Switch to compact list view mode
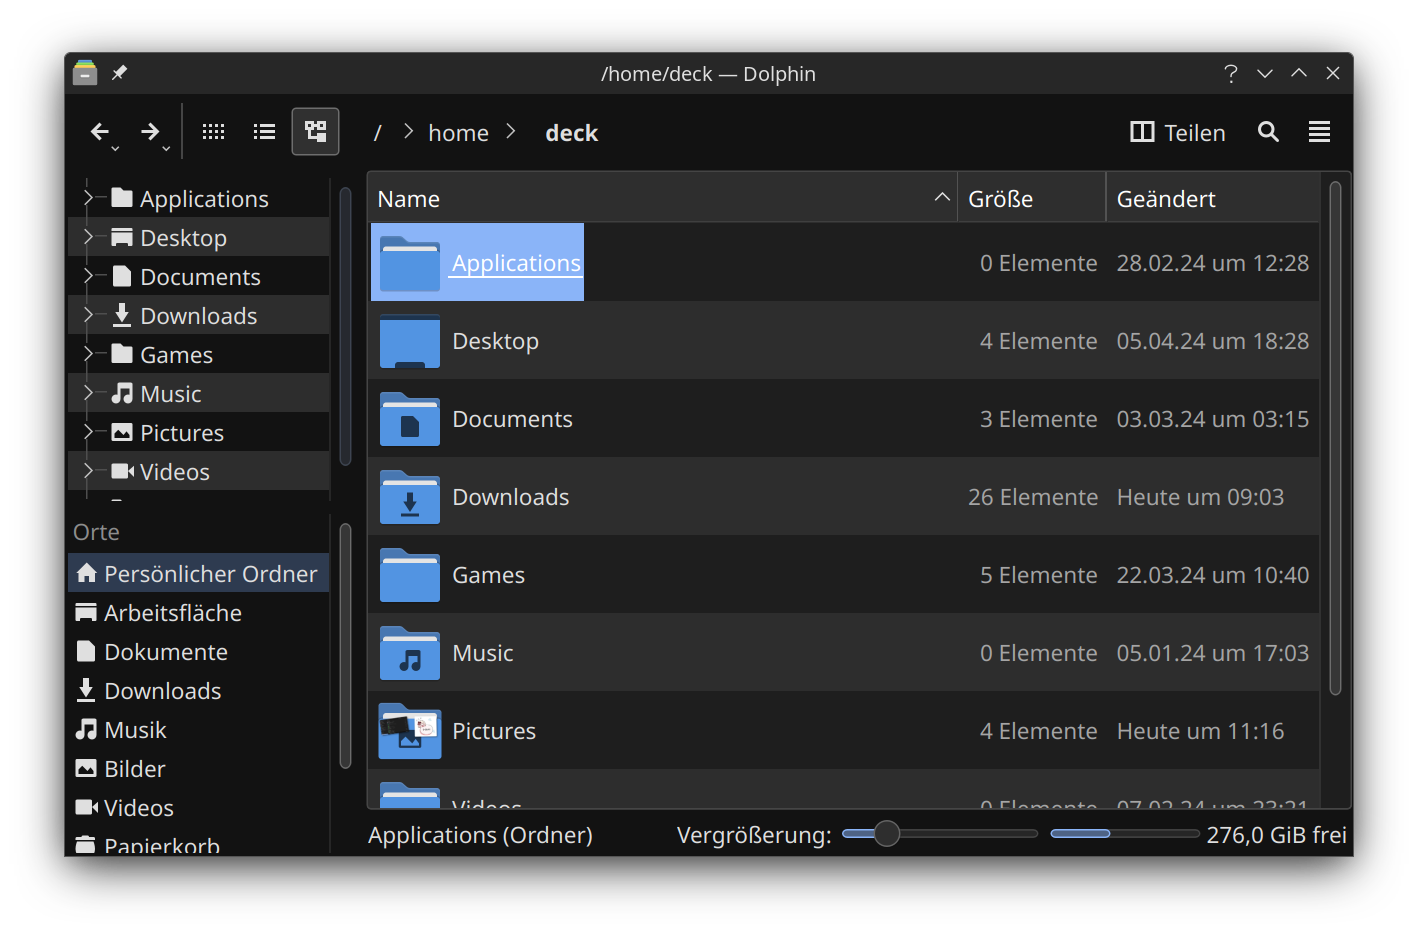Image resolution: width=1418 pixels, height=933 pixels. tap(264, 131)
